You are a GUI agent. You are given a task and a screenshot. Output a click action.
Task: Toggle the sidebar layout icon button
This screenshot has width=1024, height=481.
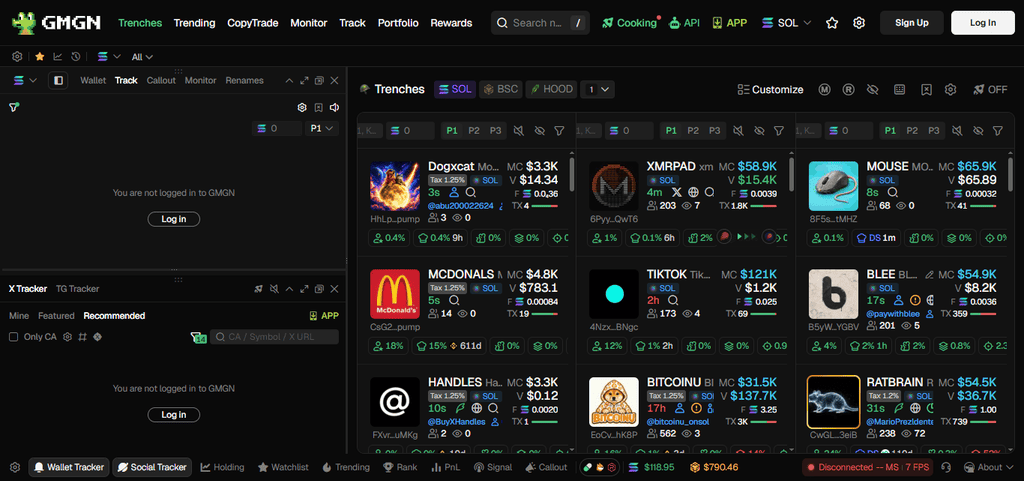[58, 80]
